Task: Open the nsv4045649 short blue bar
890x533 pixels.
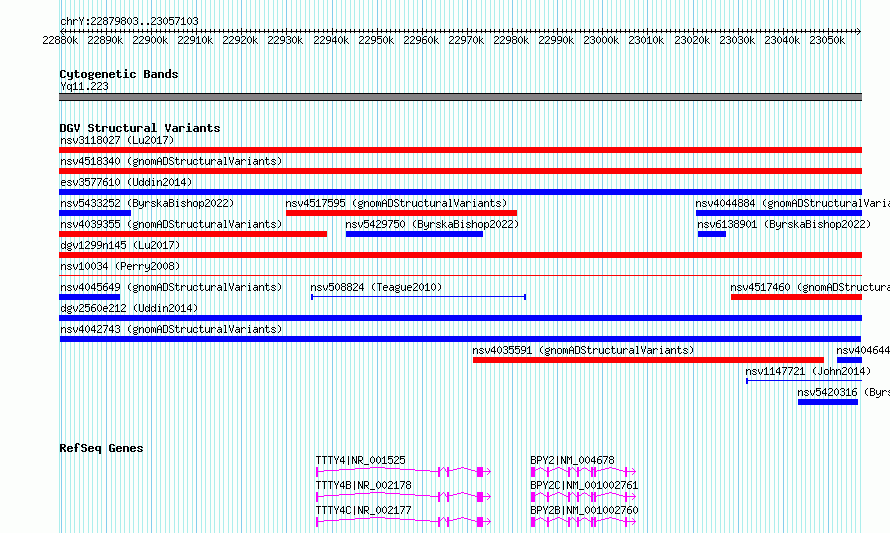Action: coord(90,297)
